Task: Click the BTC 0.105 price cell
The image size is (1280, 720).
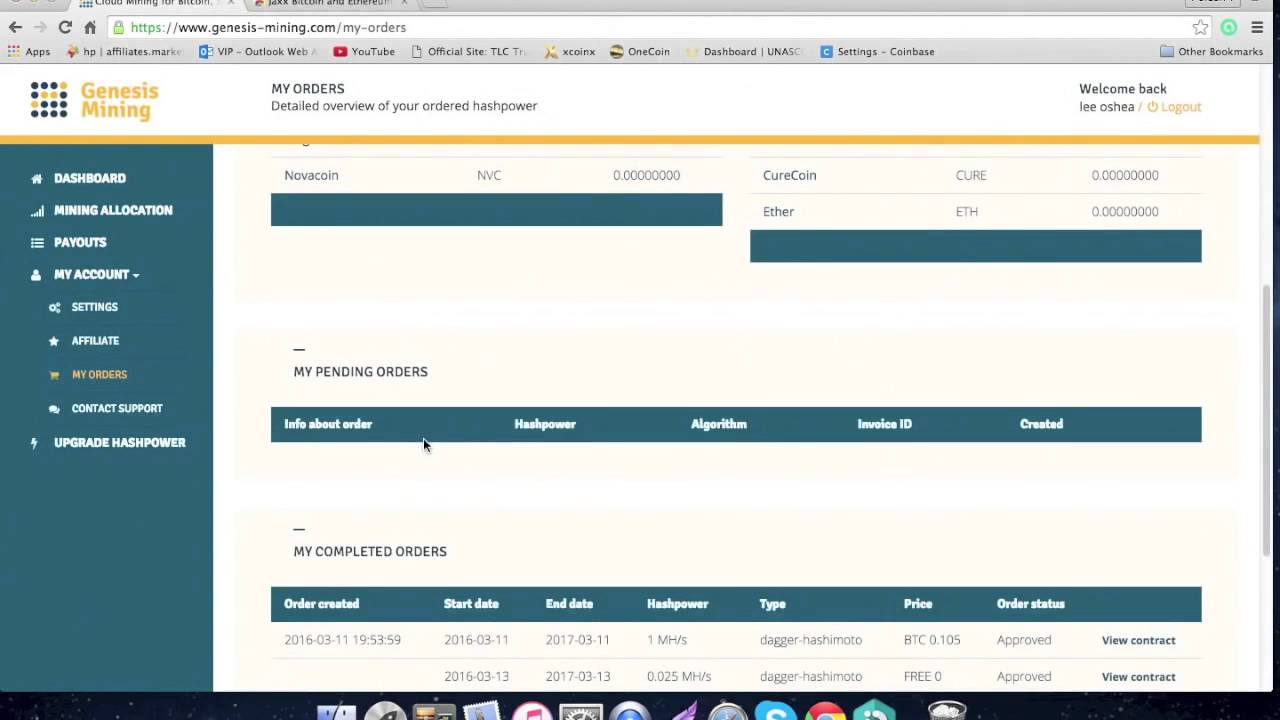Action: pyautogui.click(x=931, y=640)
